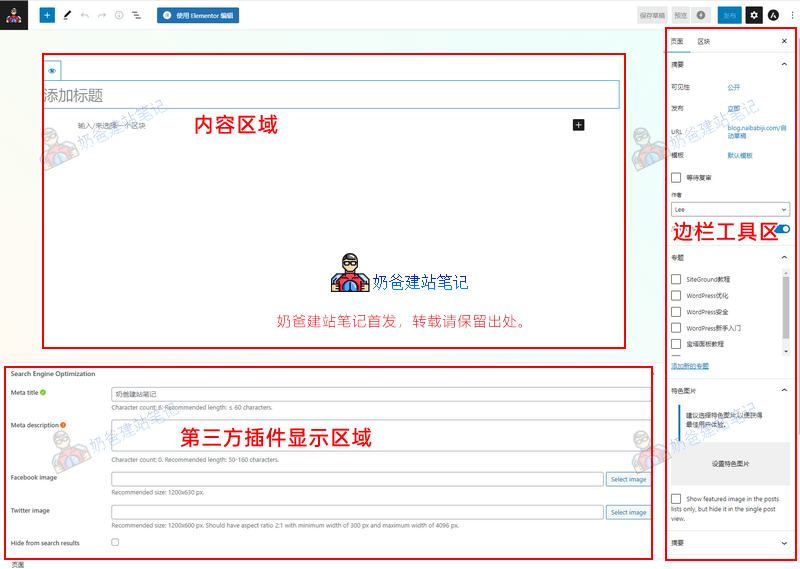Check Hide from search results checkbox

[x=115, y=542]
